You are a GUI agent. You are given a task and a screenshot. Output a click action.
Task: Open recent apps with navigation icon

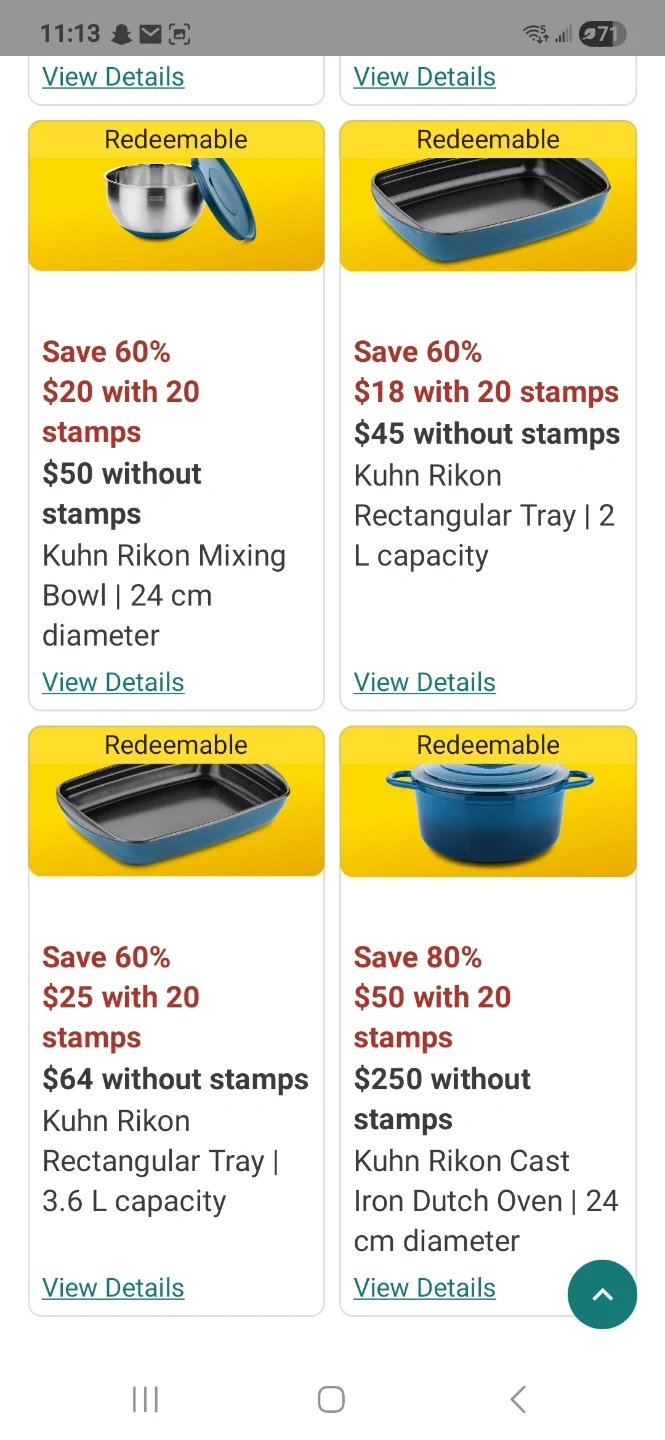pyautogui.click(x=145, y=1399)
